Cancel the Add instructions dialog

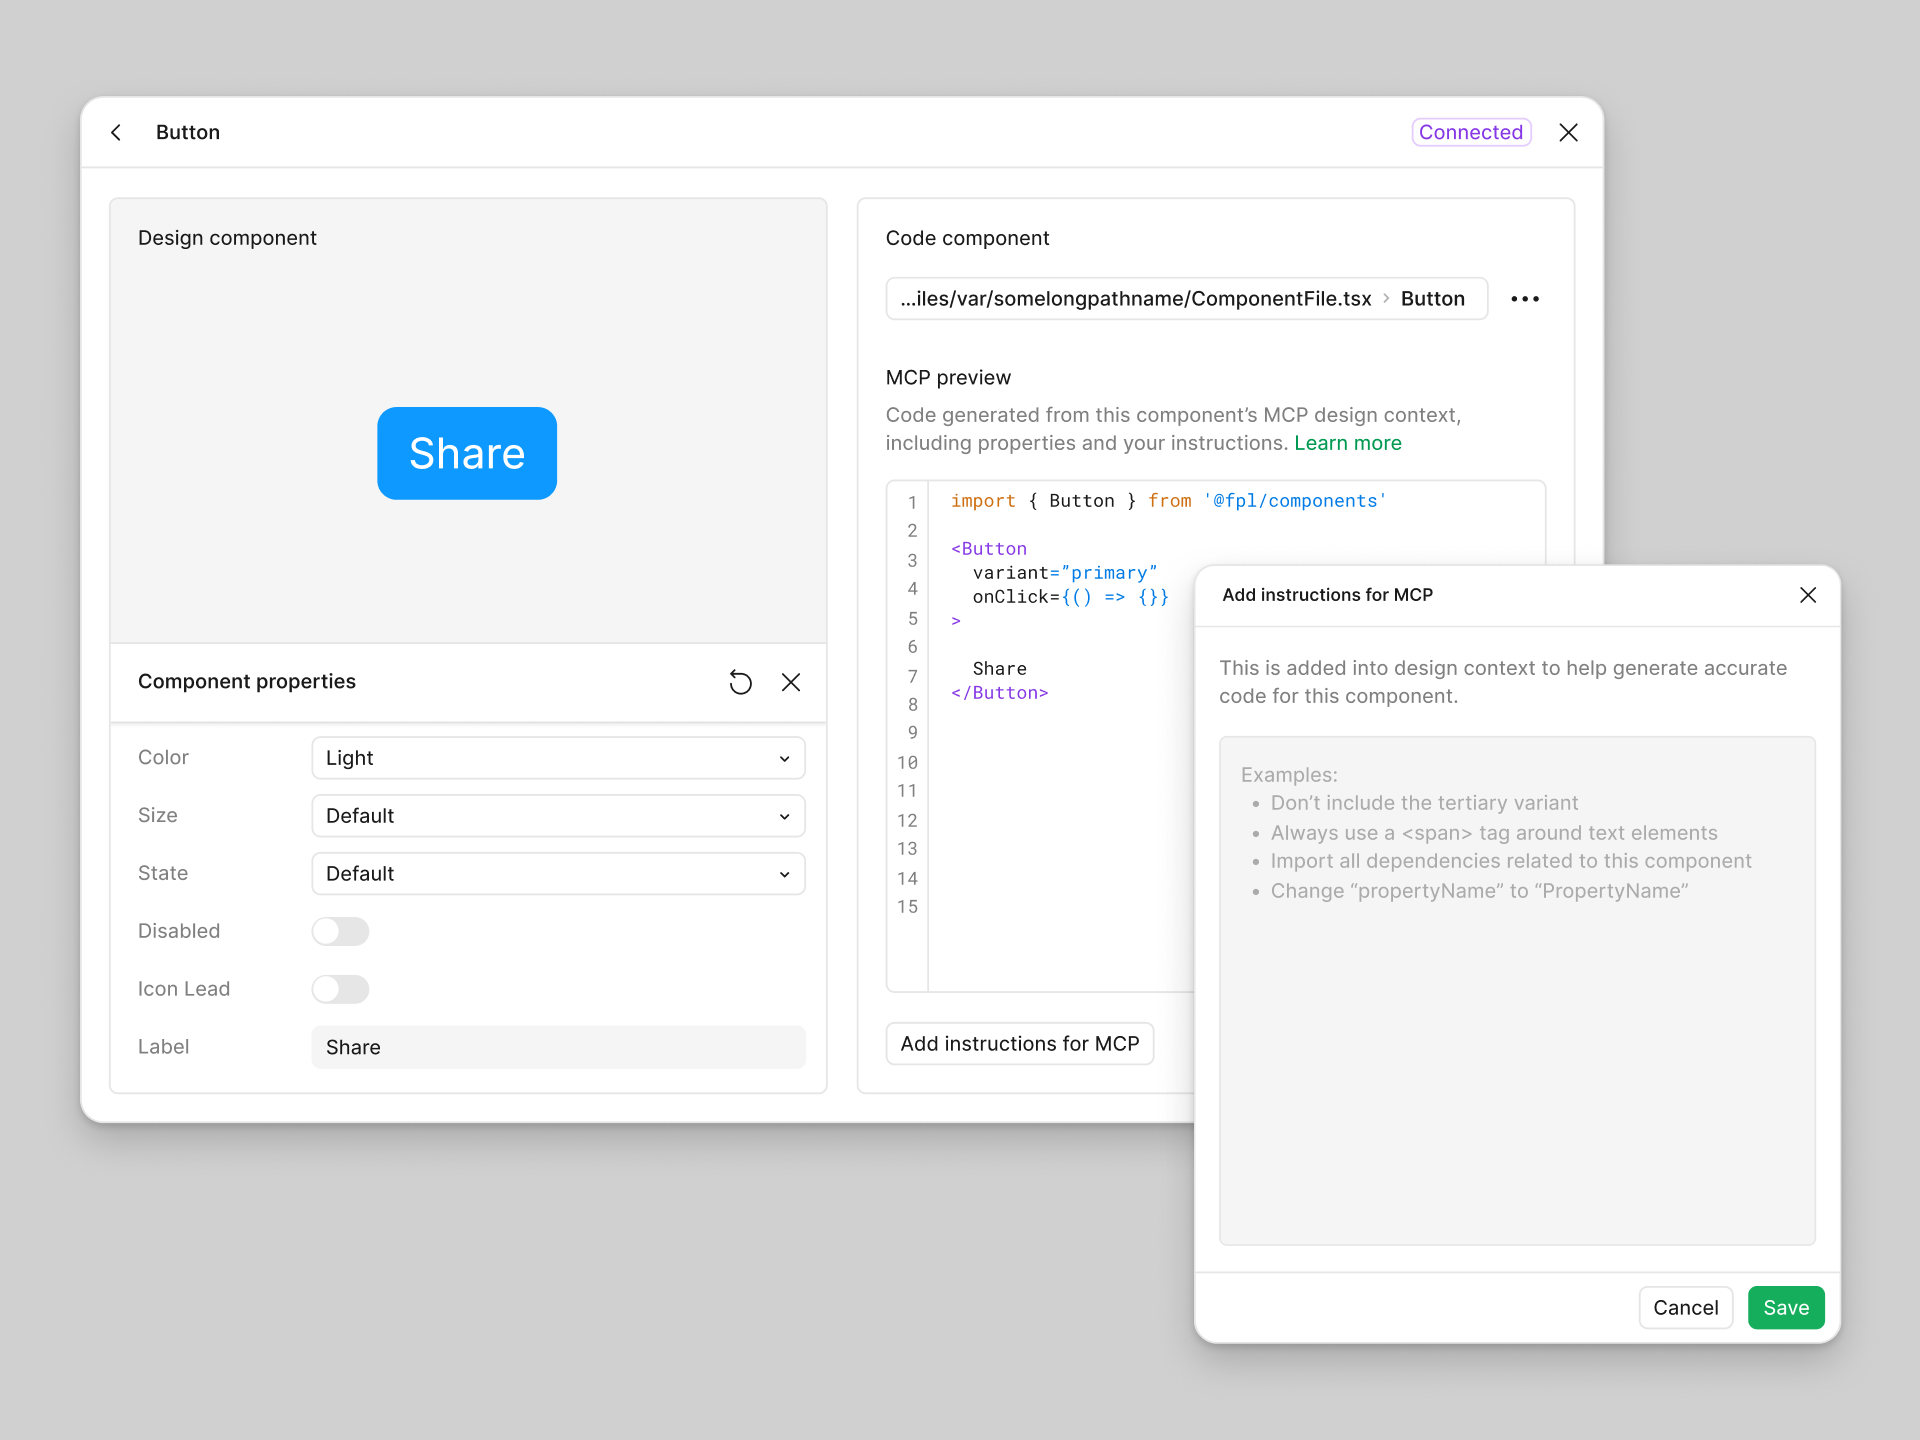(x=1685, y=1307)
